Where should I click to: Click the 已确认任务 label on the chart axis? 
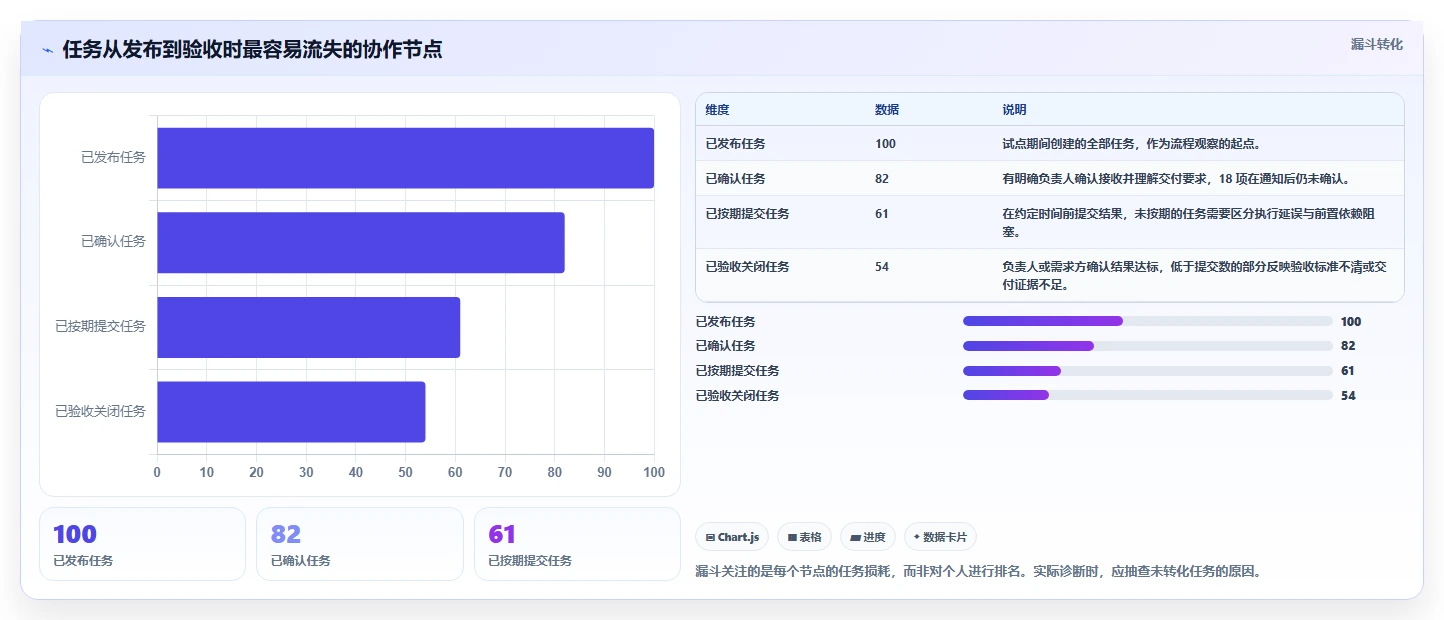pyautogui.click(x=113, y=242)
